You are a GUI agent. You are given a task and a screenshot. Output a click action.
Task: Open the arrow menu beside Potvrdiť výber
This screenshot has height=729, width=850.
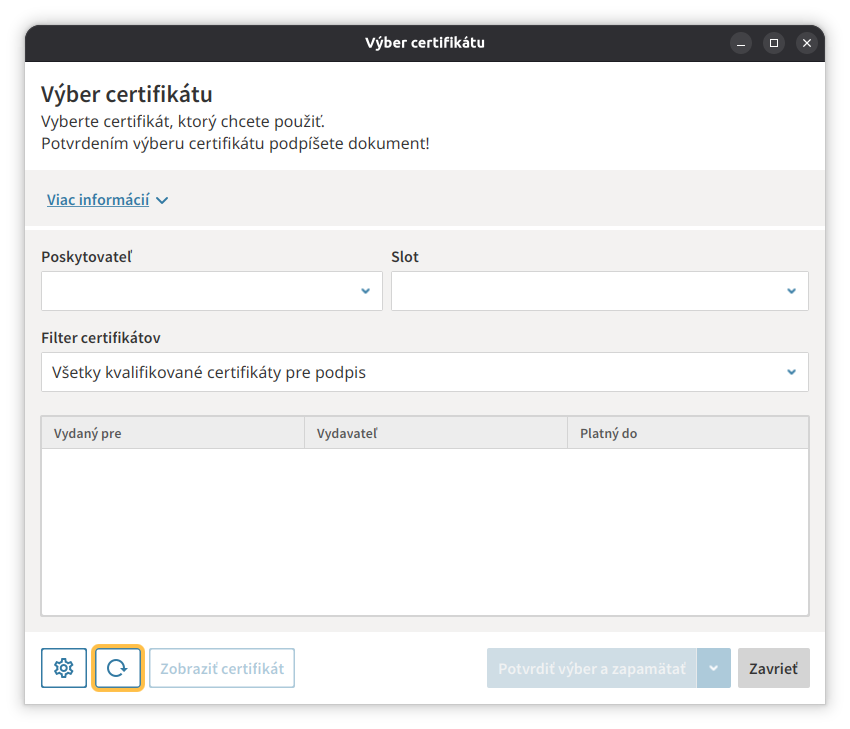coord(714,668)
